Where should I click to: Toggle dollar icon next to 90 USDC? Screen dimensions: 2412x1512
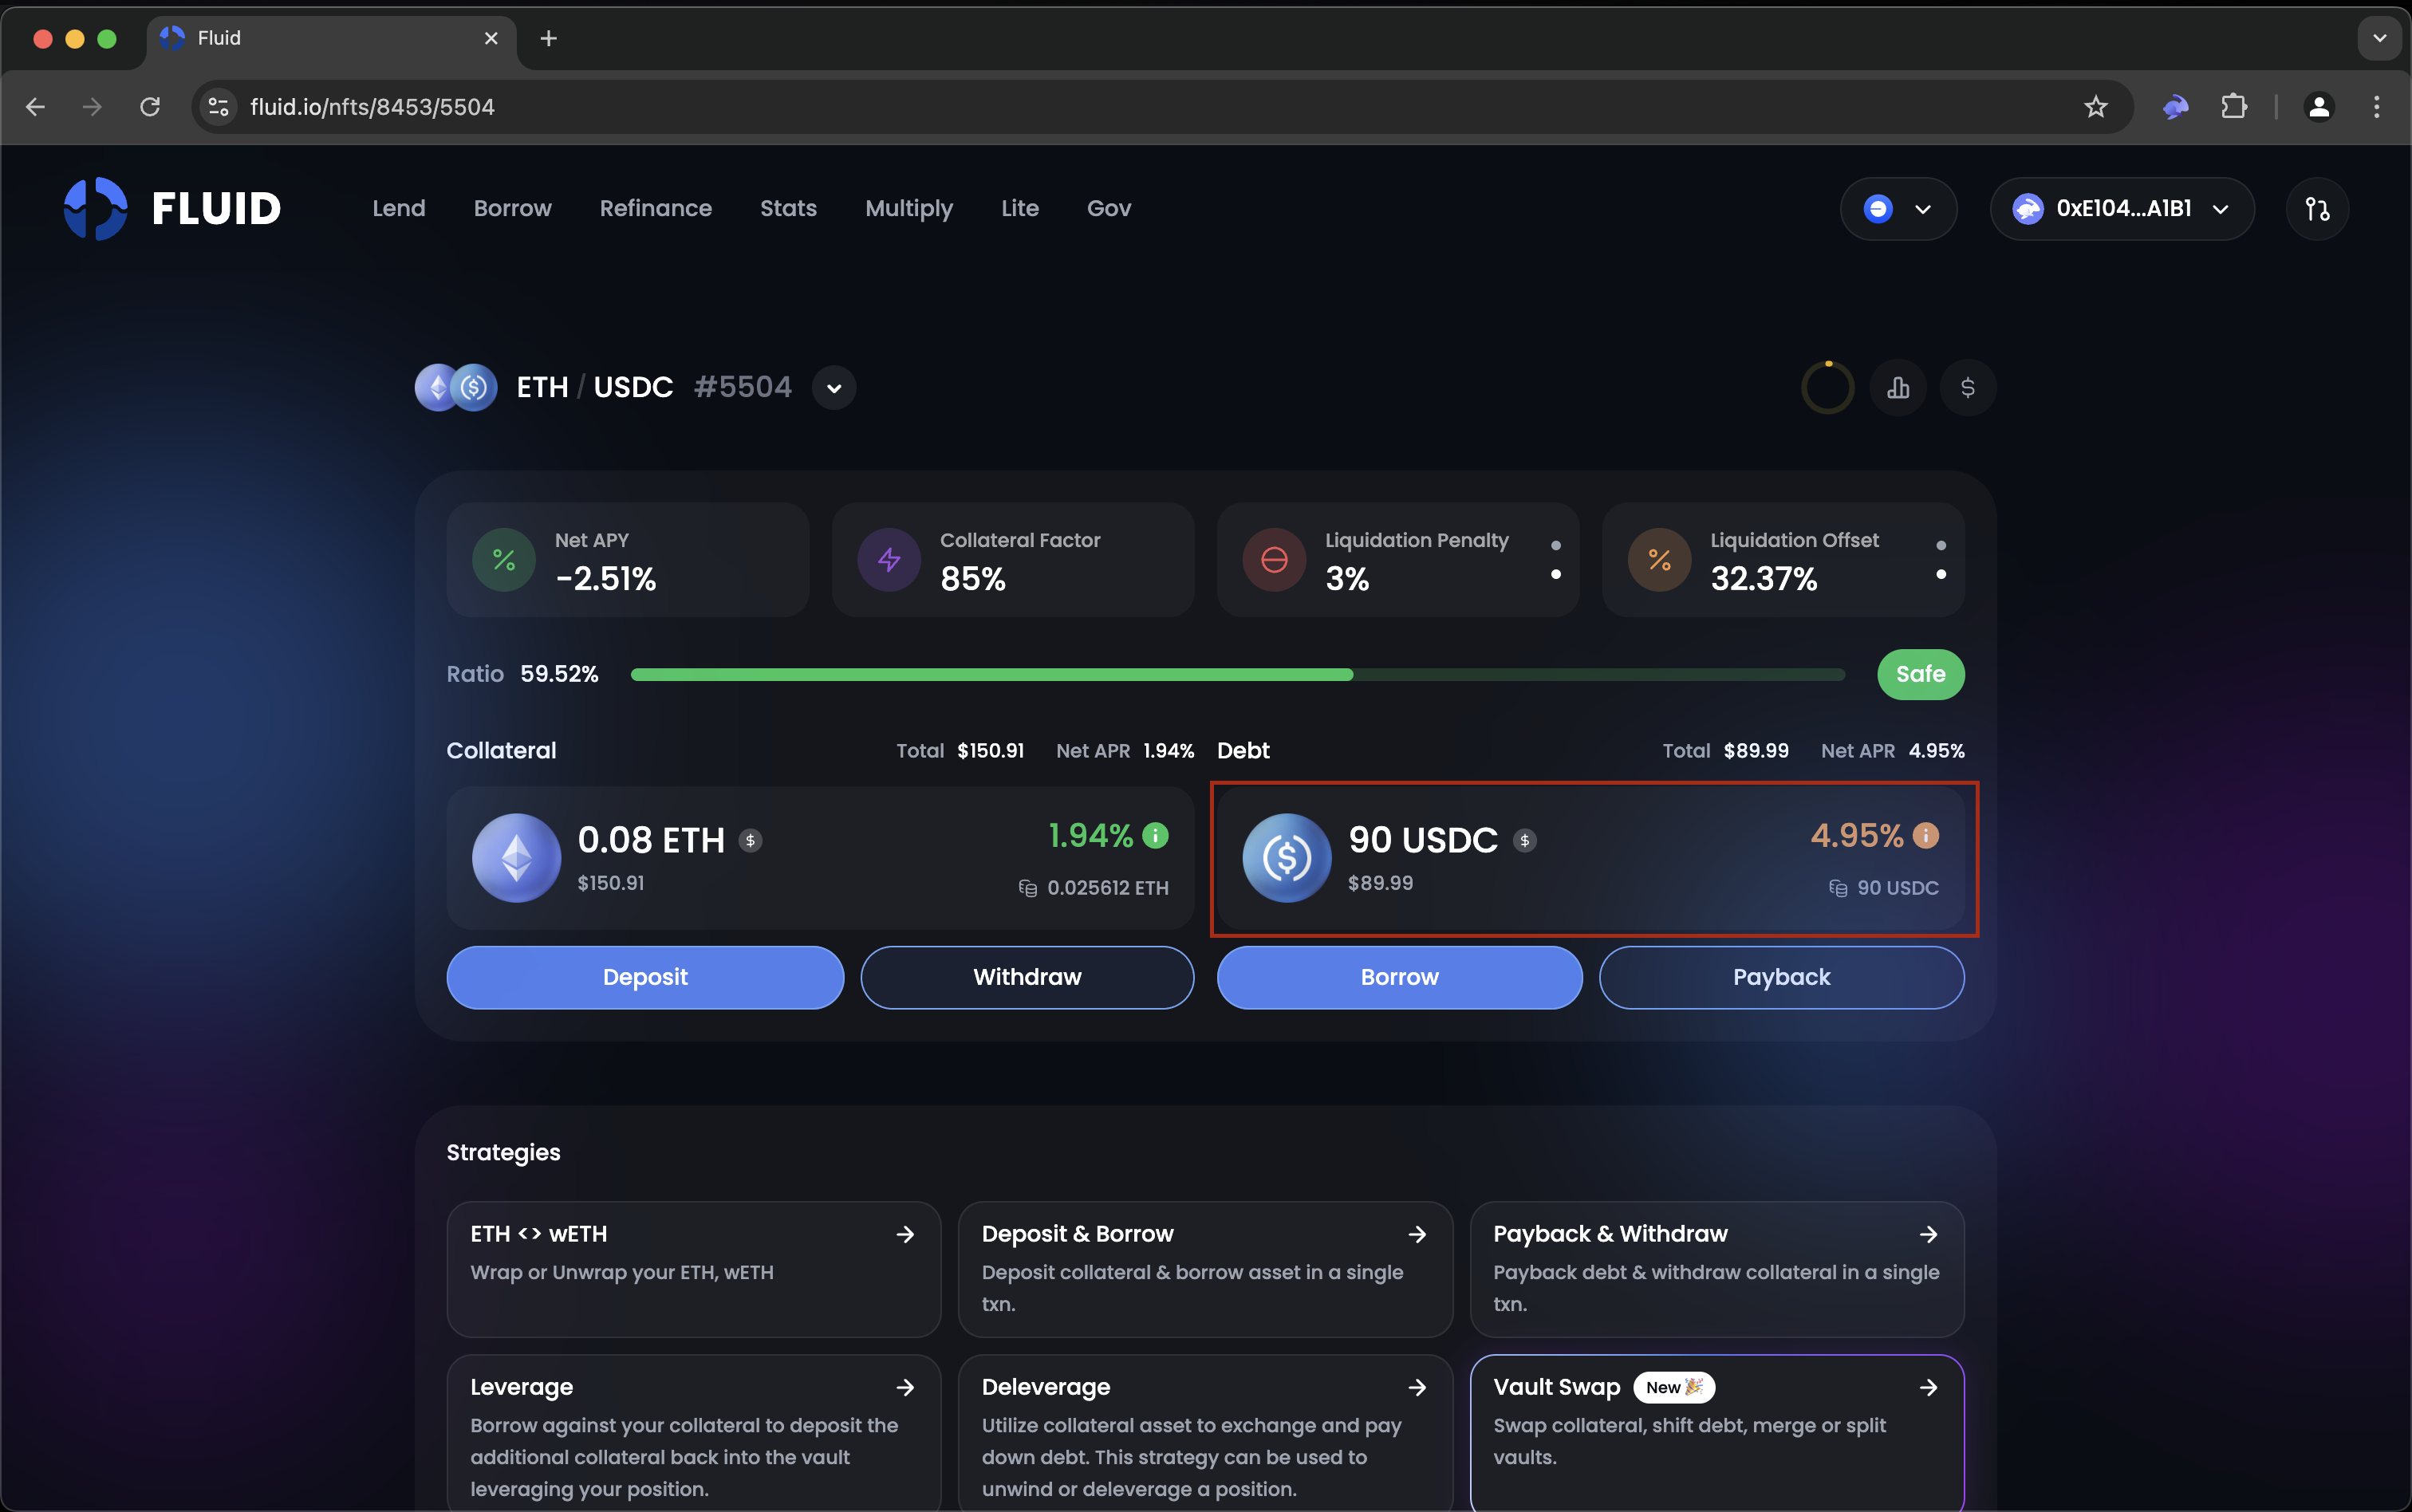click(x=1524, y=841)
